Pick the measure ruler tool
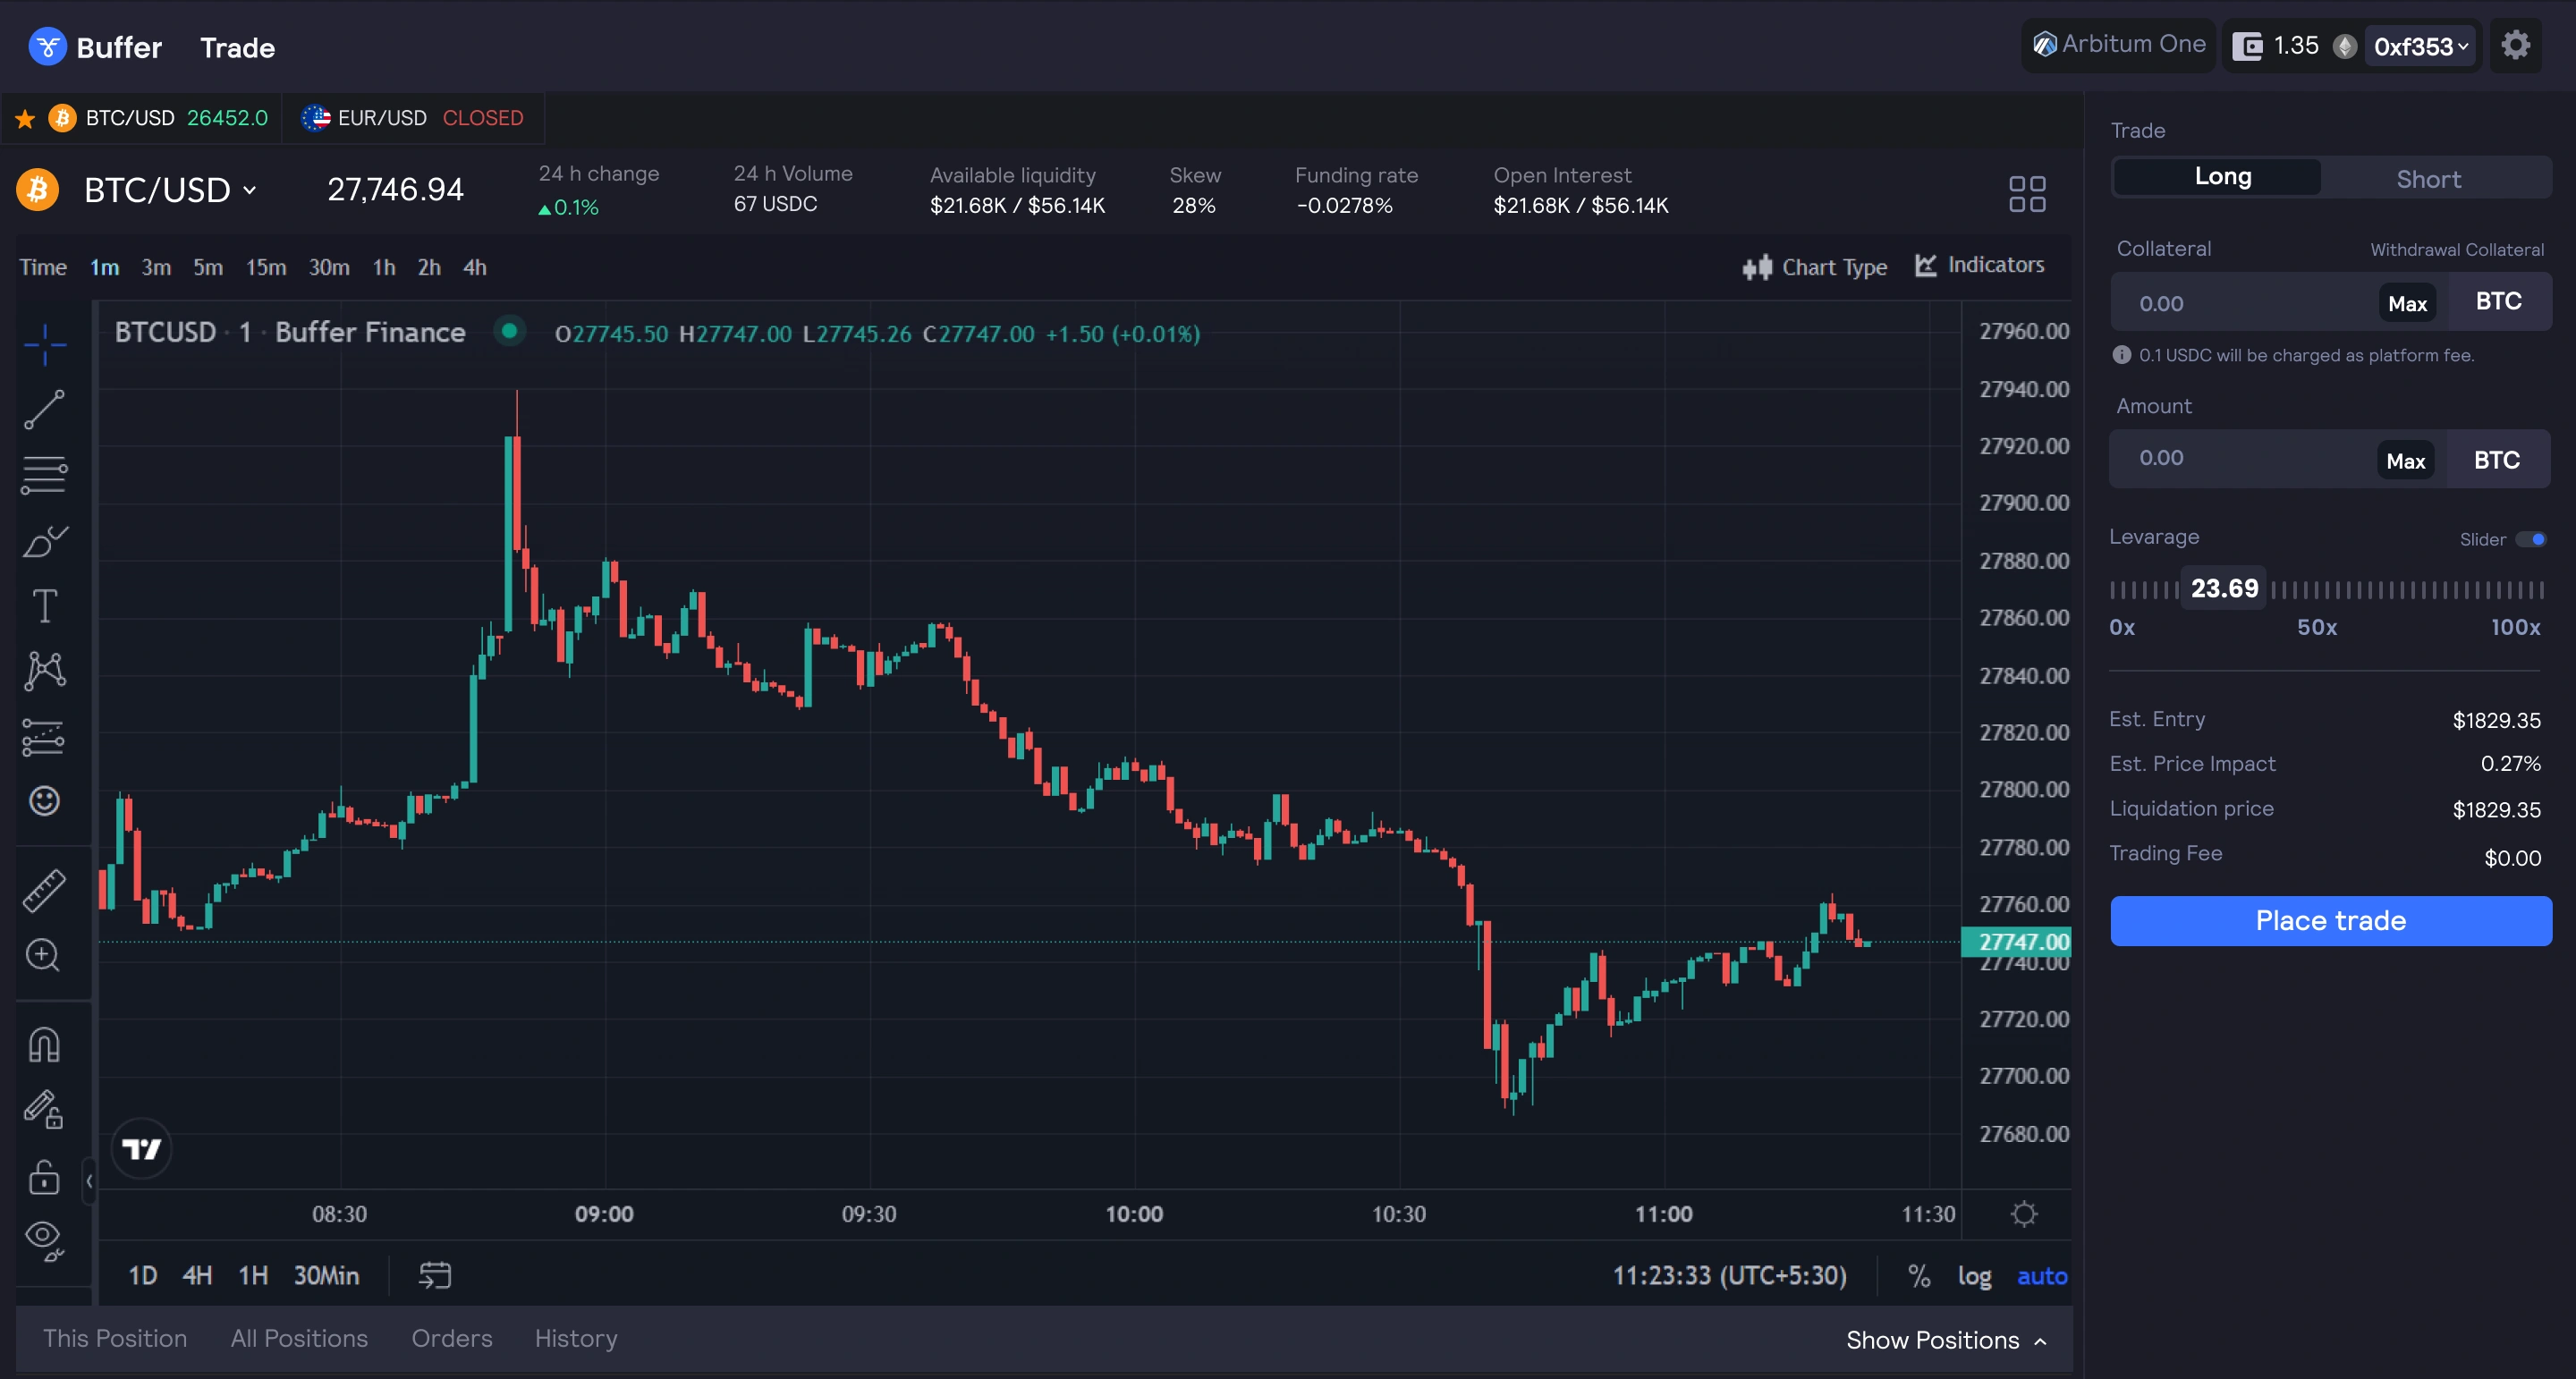 pyautogui.click(x=44, y=890)
